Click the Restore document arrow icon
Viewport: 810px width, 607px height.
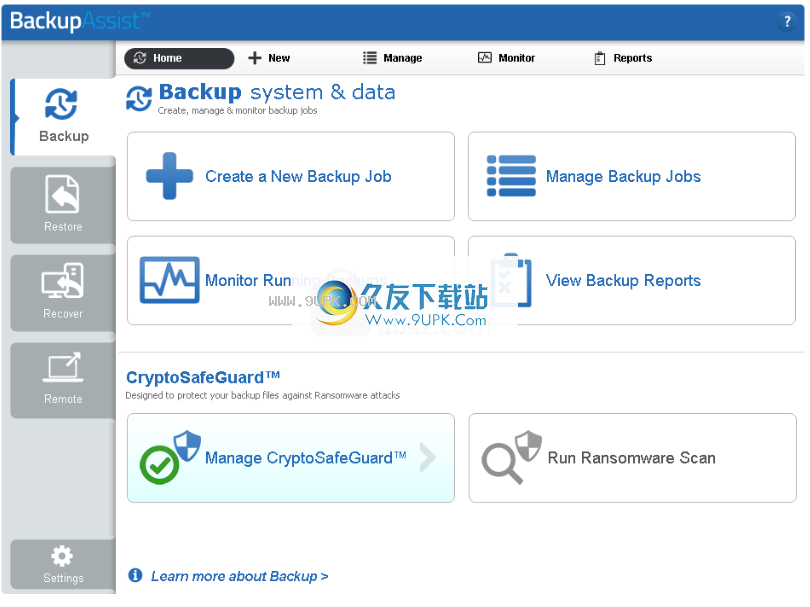[x=63, y=194]
